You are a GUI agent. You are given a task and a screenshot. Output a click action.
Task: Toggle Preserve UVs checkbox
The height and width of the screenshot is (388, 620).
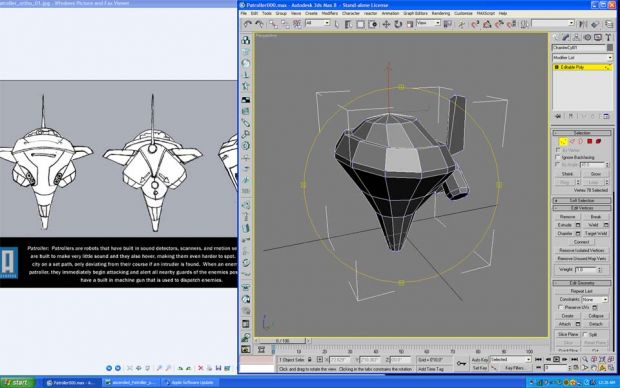[560, 307]
